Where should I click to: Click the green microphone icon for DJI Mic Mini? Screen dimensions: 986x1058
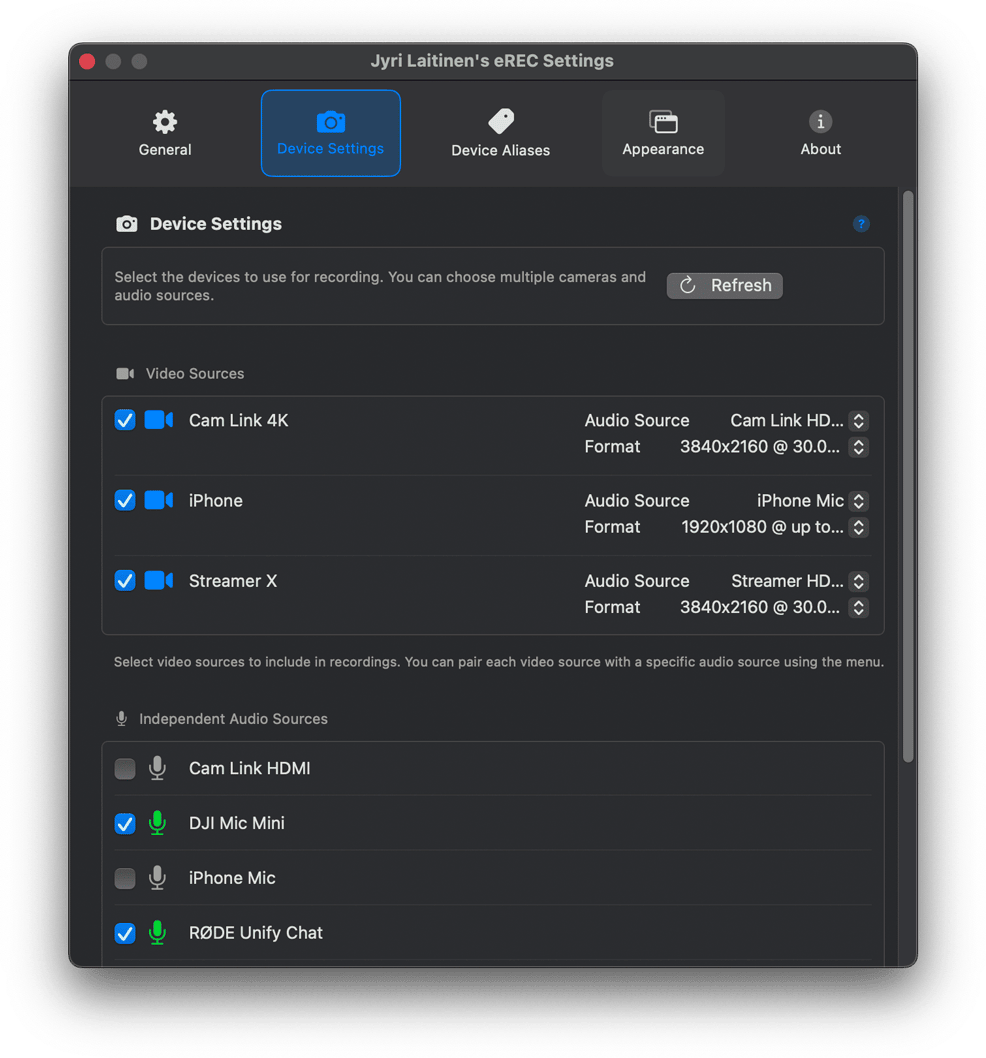click(157, 823)
